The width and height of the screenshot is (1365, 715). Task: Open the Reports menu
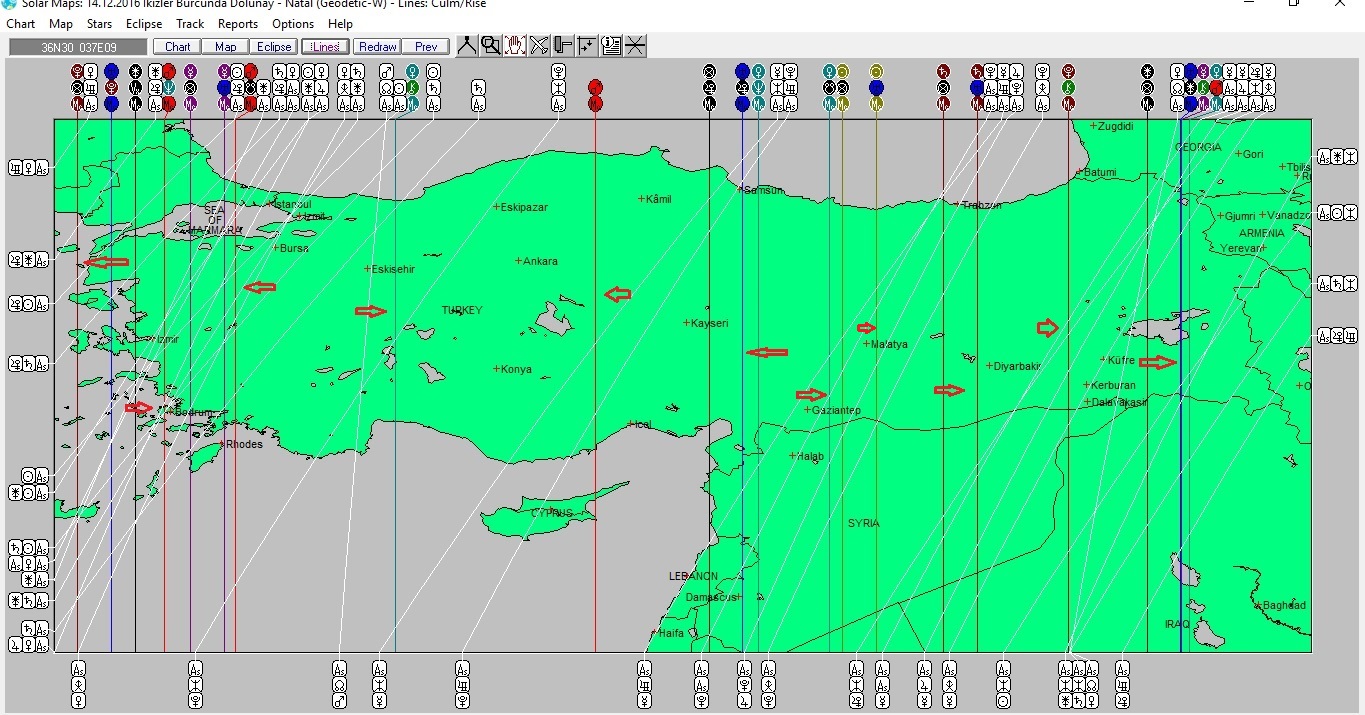tap(237, 23)
